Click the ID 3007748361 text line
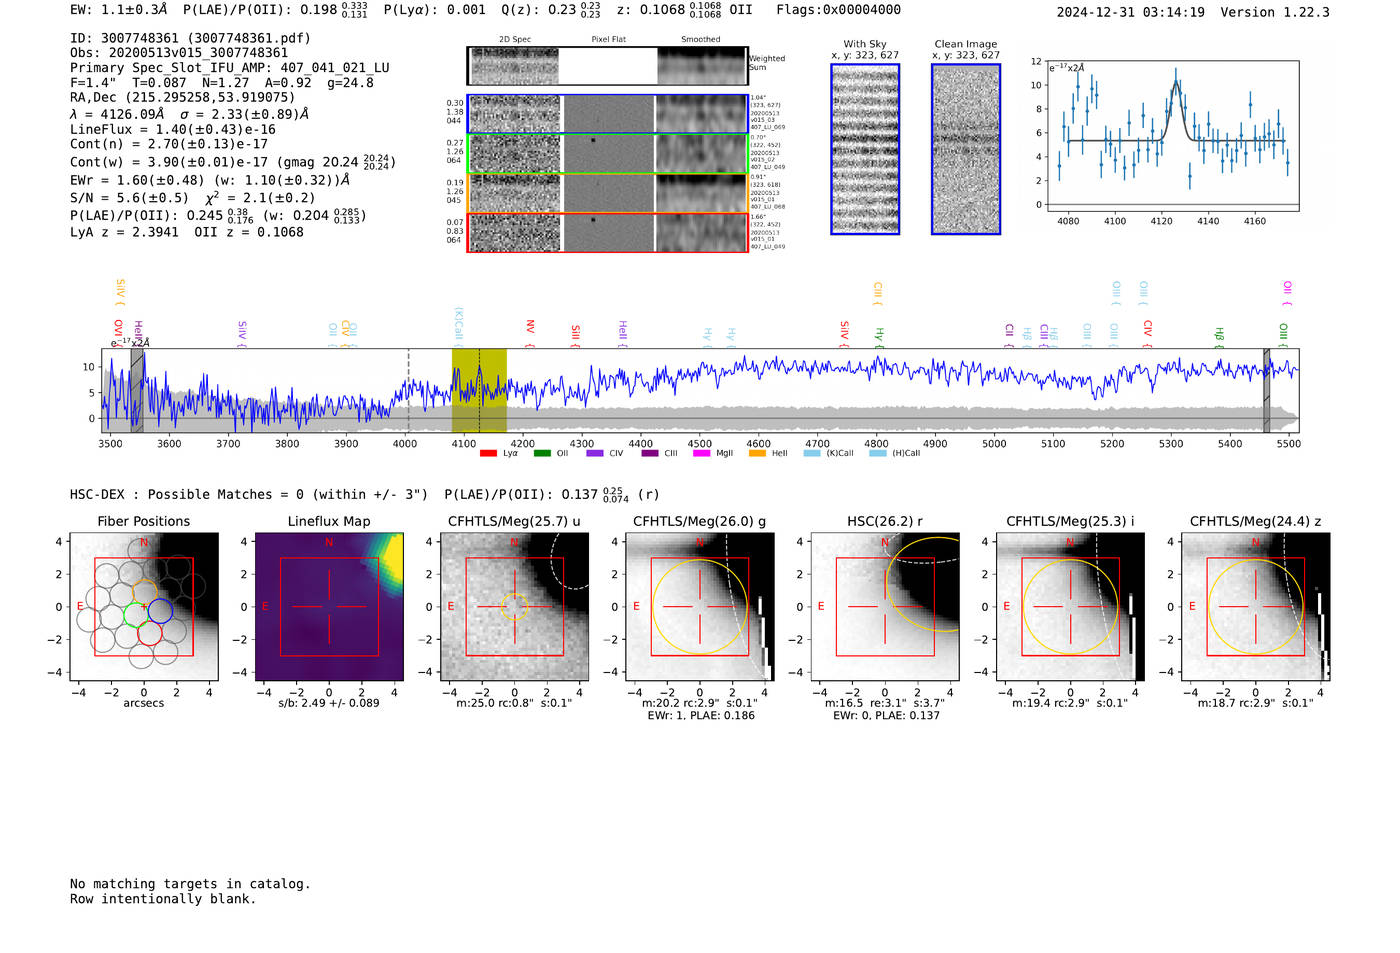Viewport: 1400px width, 953px height. pyautogui.click(x=190, y=38)
